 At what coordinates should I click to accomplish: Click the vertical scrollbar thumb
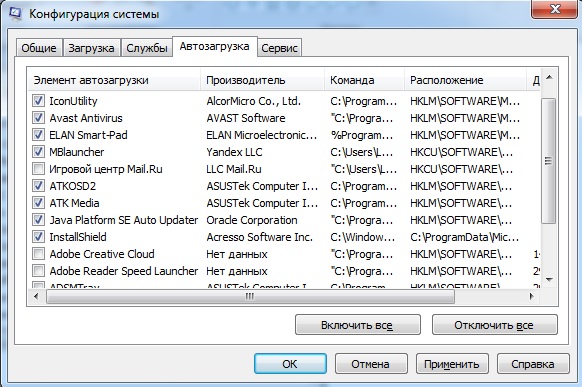click(549, 161)
